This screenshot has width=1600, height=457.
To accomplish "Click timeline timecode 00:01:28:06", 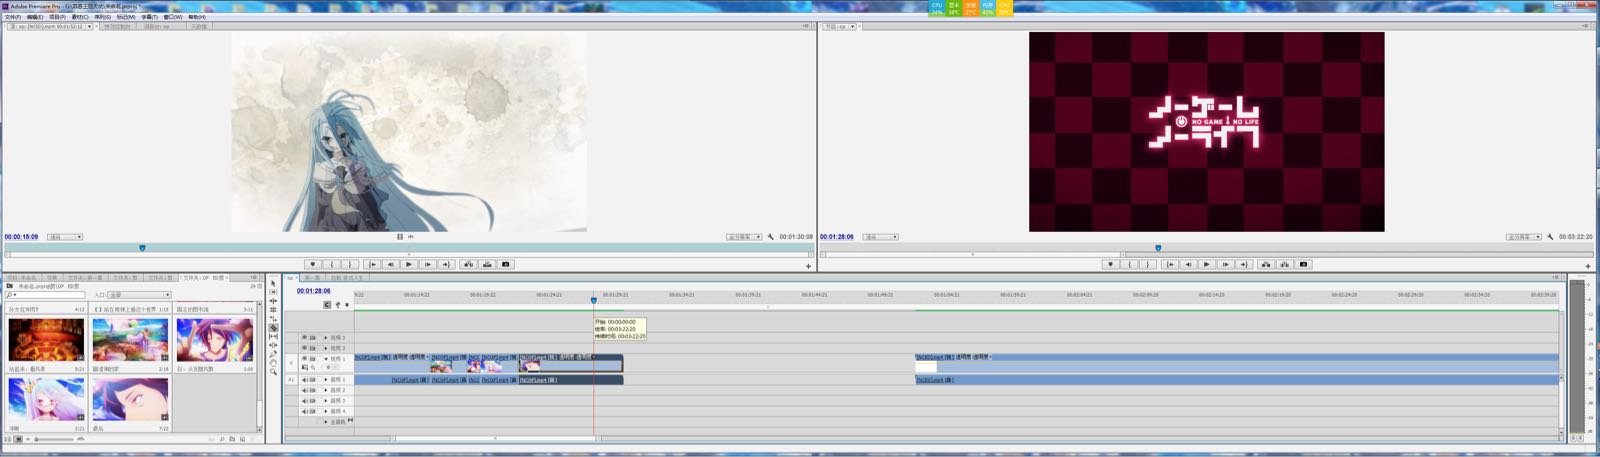I will click(x=314, y=291).
